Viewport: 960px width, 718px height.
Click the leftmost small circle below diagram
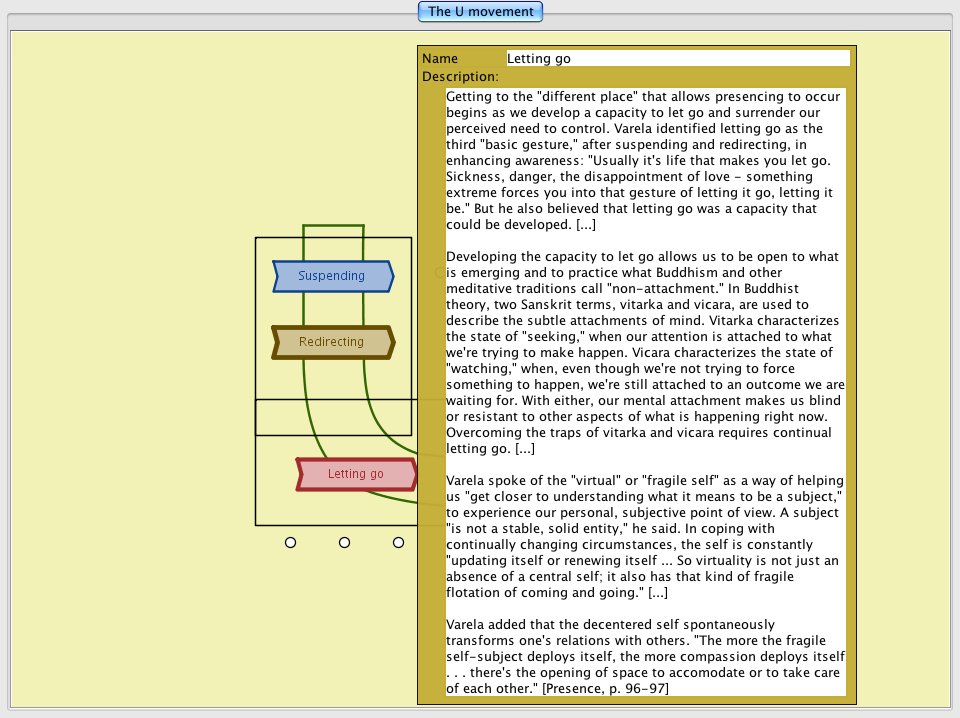[x=290, y=542]
